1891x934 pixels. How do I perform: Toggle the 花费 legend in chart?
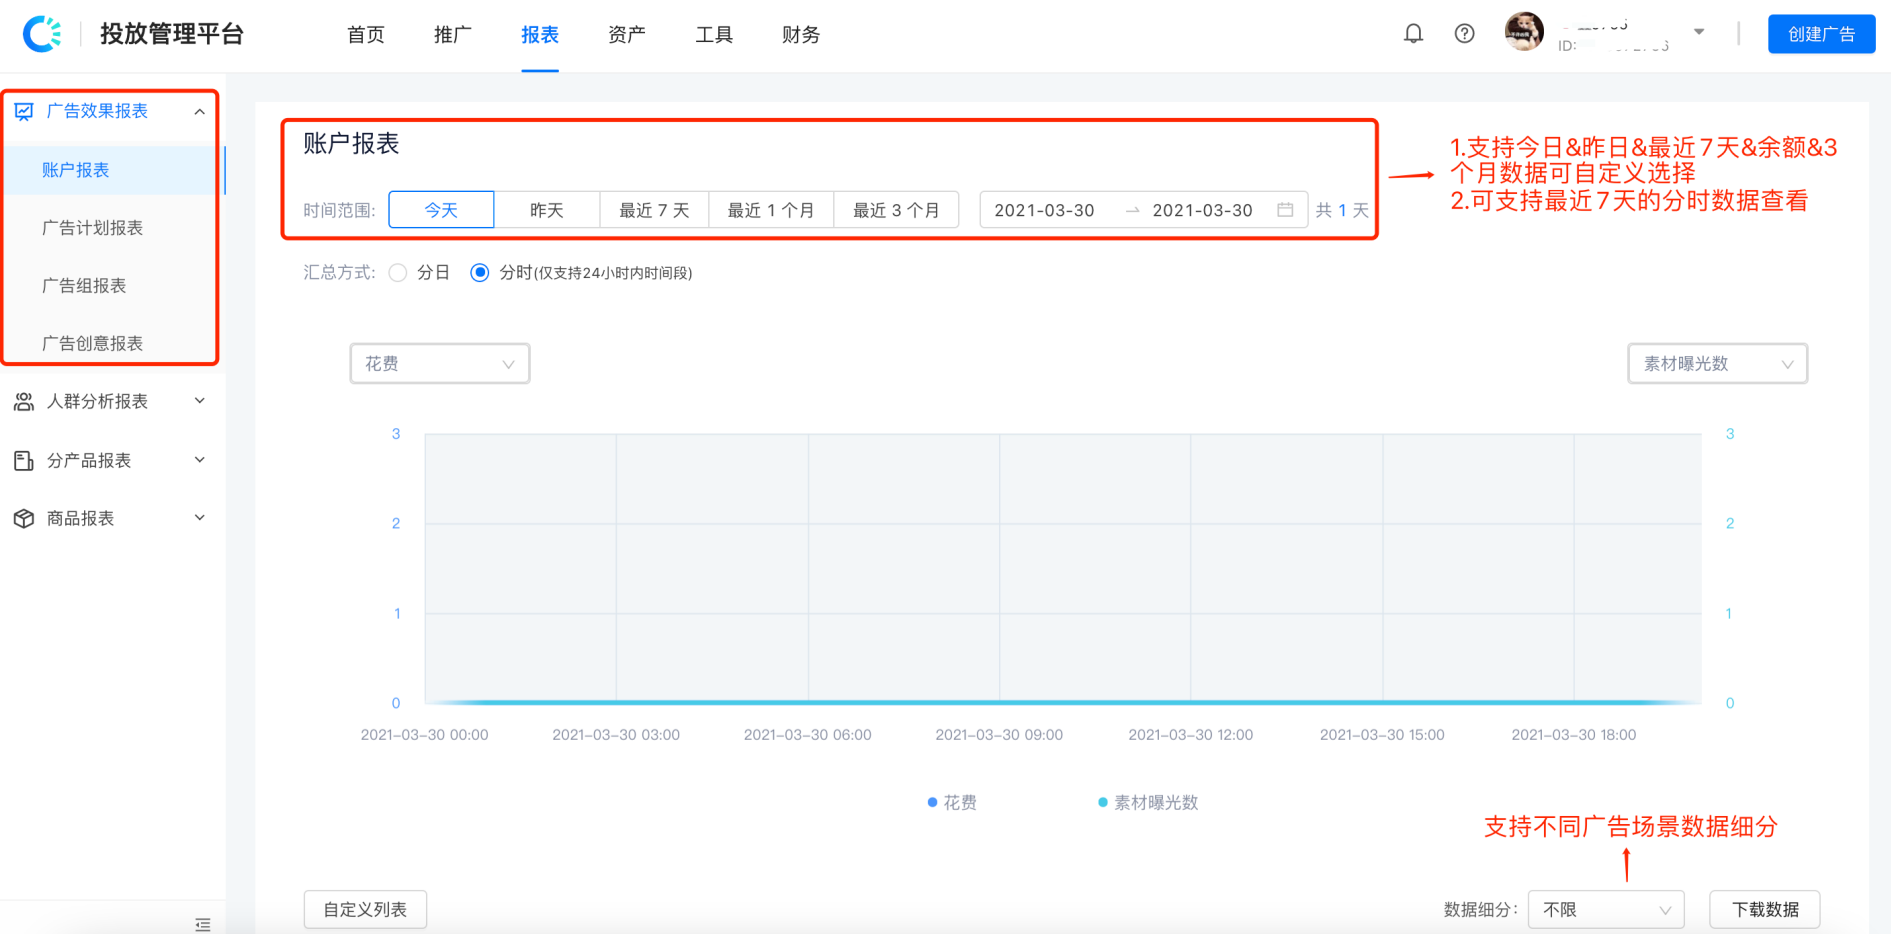[953, 802]
